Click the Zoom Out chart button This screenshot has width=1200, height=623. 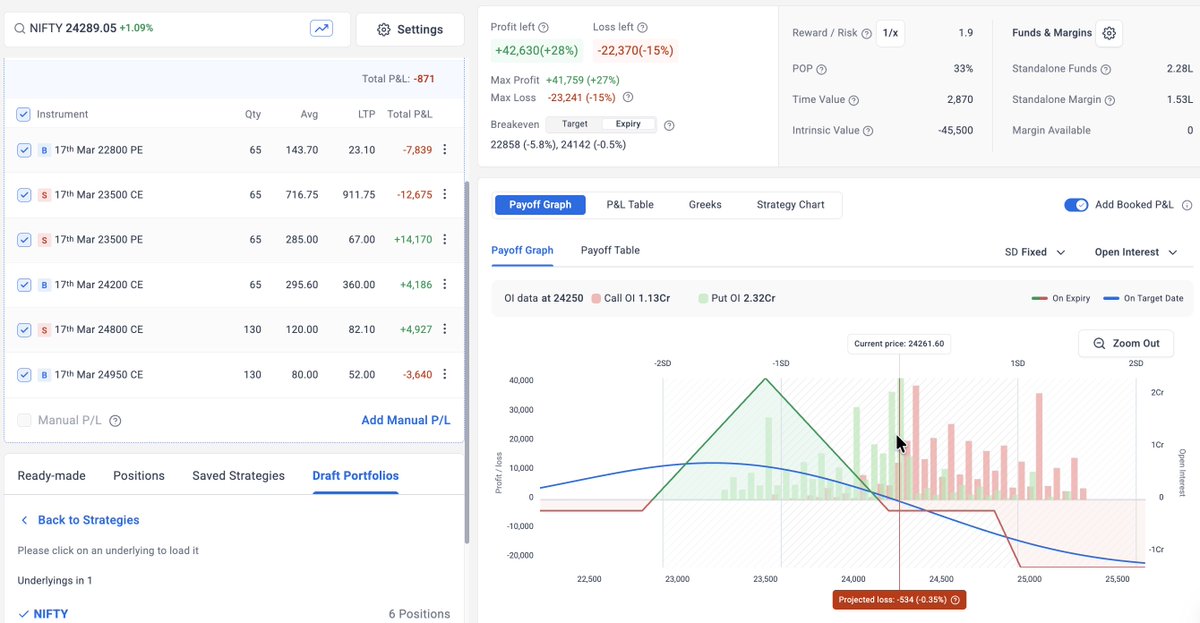[1126, 343]
